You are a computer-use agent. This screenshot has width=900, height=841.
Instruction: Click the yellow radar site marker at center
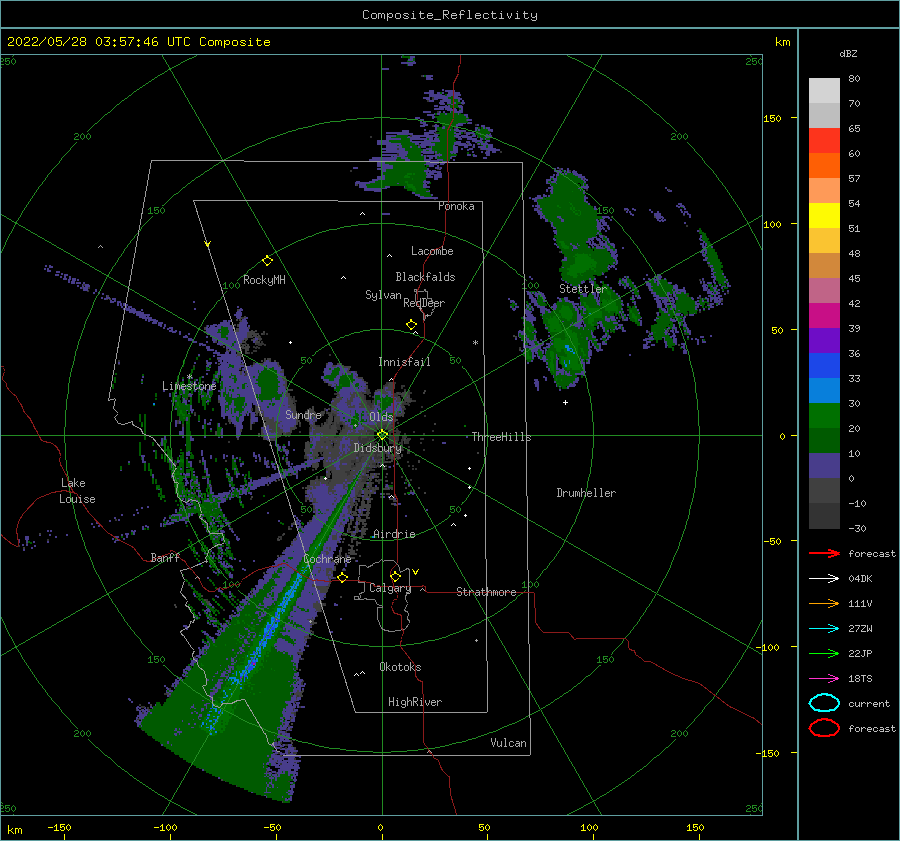point(382,435)
